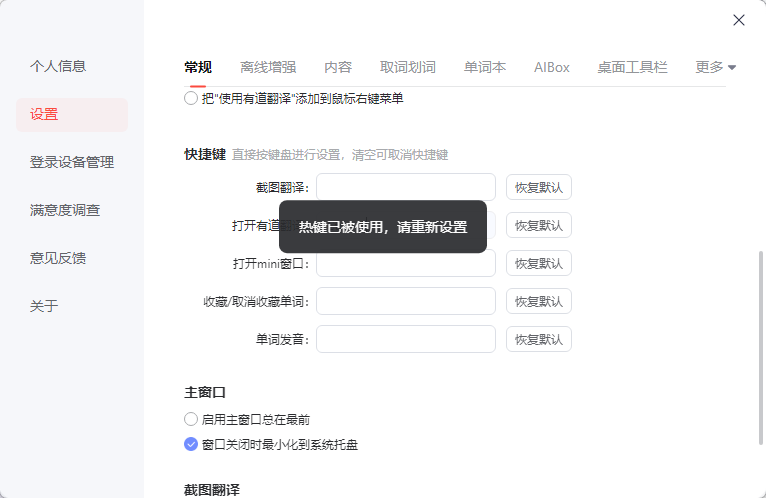Screen dimensions: 766x498
Task: Select the 取词划词 tab
Action: [408, 68]
